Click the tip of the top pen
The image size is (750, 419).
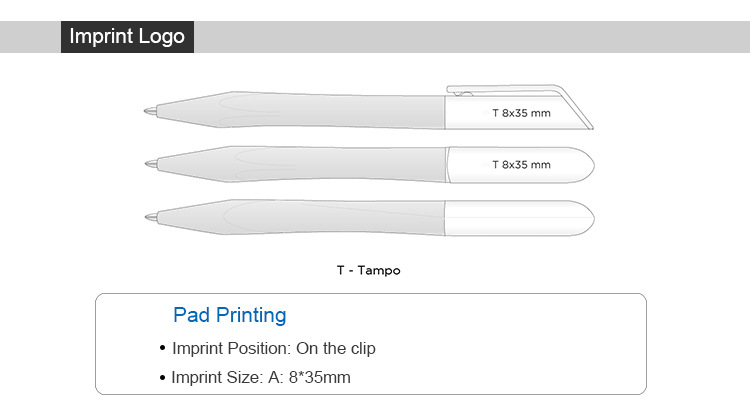point(151,111)
